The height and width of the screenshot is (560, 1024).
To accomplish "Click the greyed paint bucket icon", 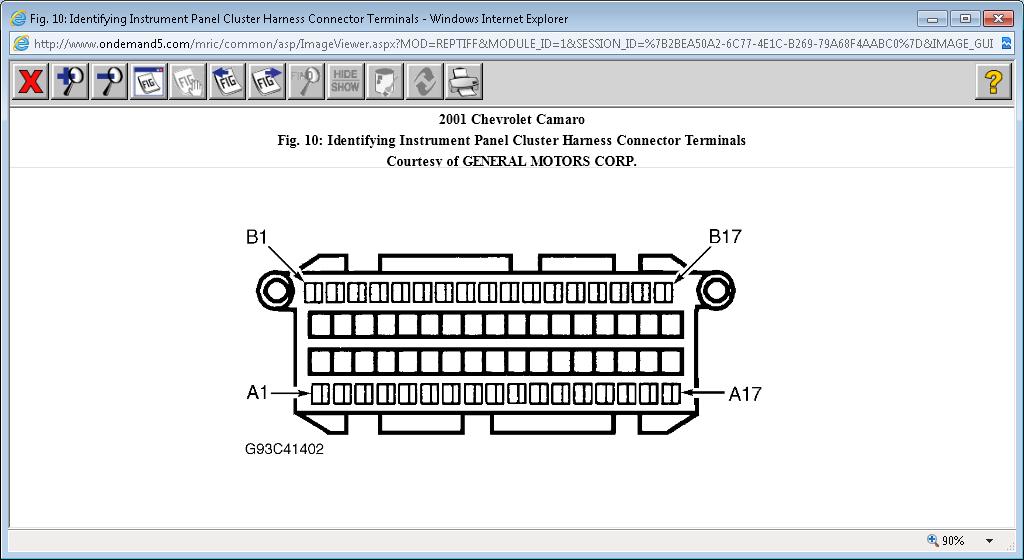I will 385,82.
